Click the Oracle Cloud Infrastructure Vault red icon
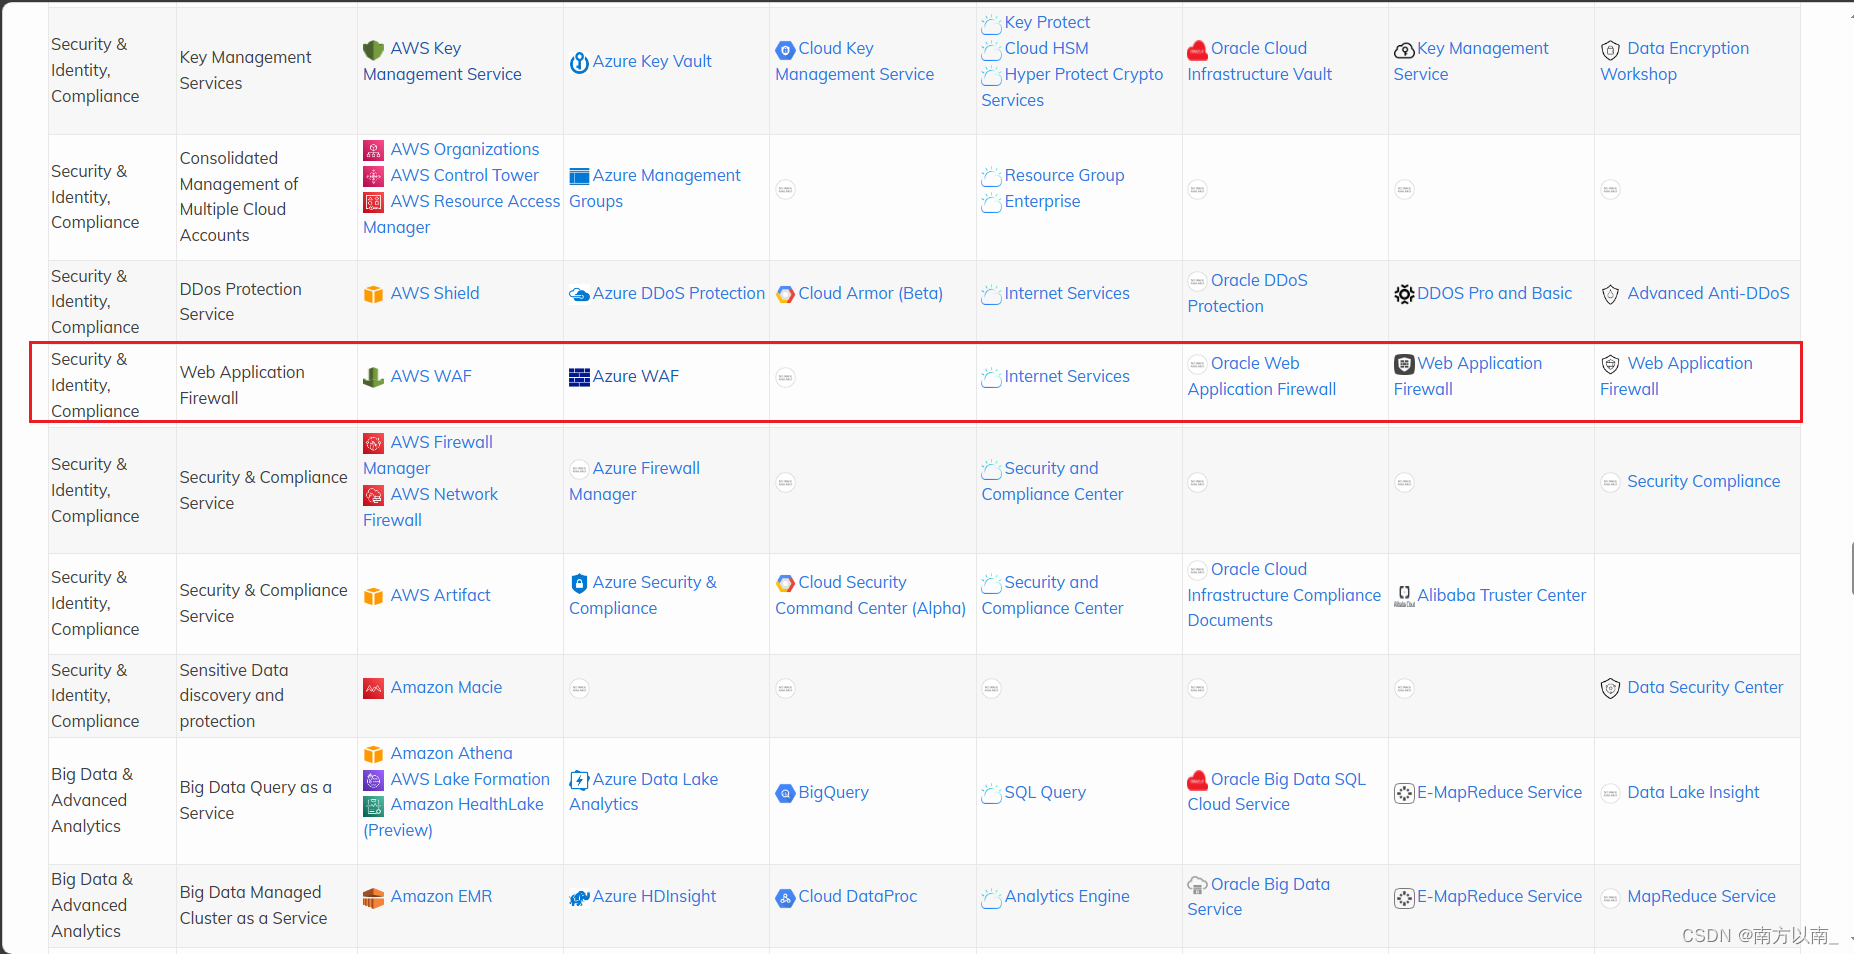This screenshot has height=954, width=1854. point(1197,50)
